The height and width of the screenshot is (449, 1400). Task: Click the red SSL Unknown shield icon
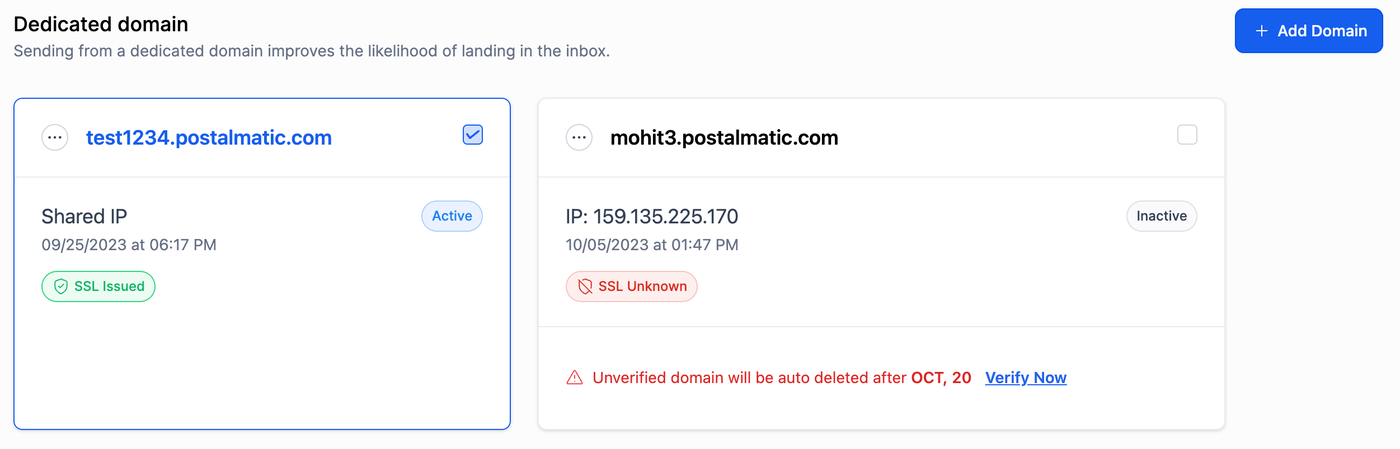click(585, 287)
